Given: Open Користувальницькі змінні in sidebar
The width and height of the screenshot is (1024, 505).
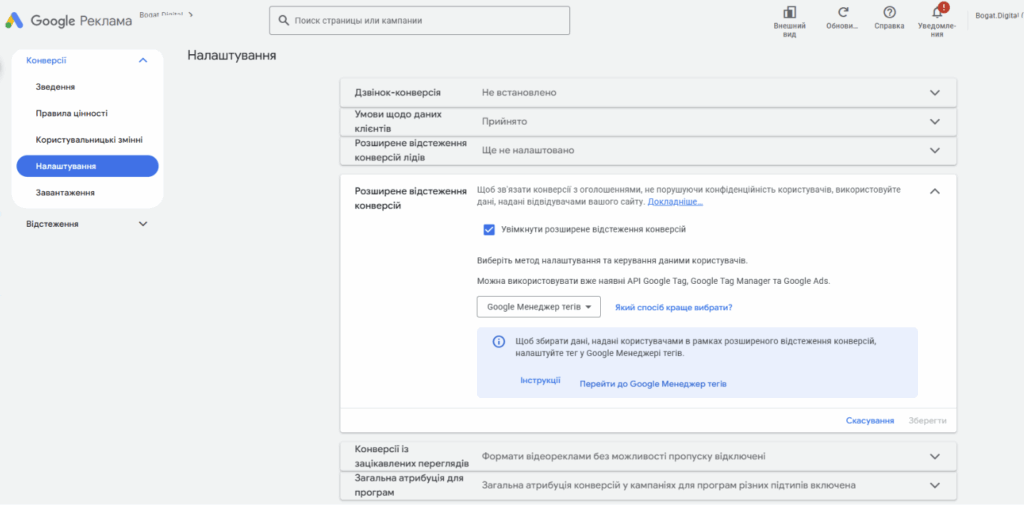Looking at the screenshot, I should [x=89, y=140].
